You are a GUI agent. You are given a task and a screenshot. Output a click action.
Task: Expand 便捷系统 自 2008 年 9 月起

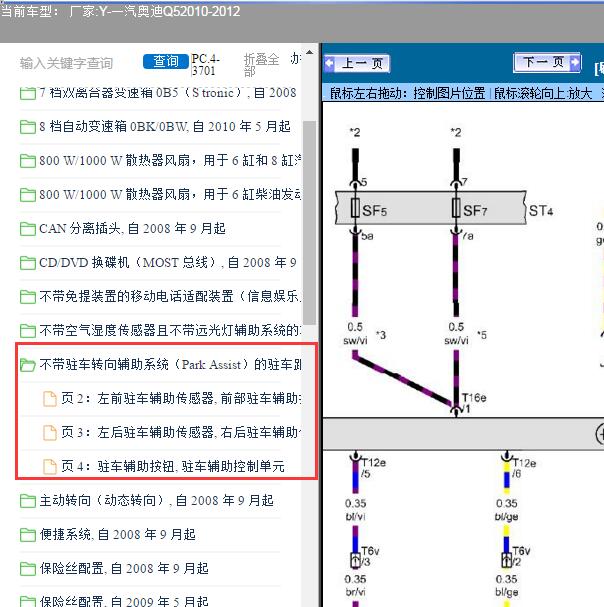(118, 534)
